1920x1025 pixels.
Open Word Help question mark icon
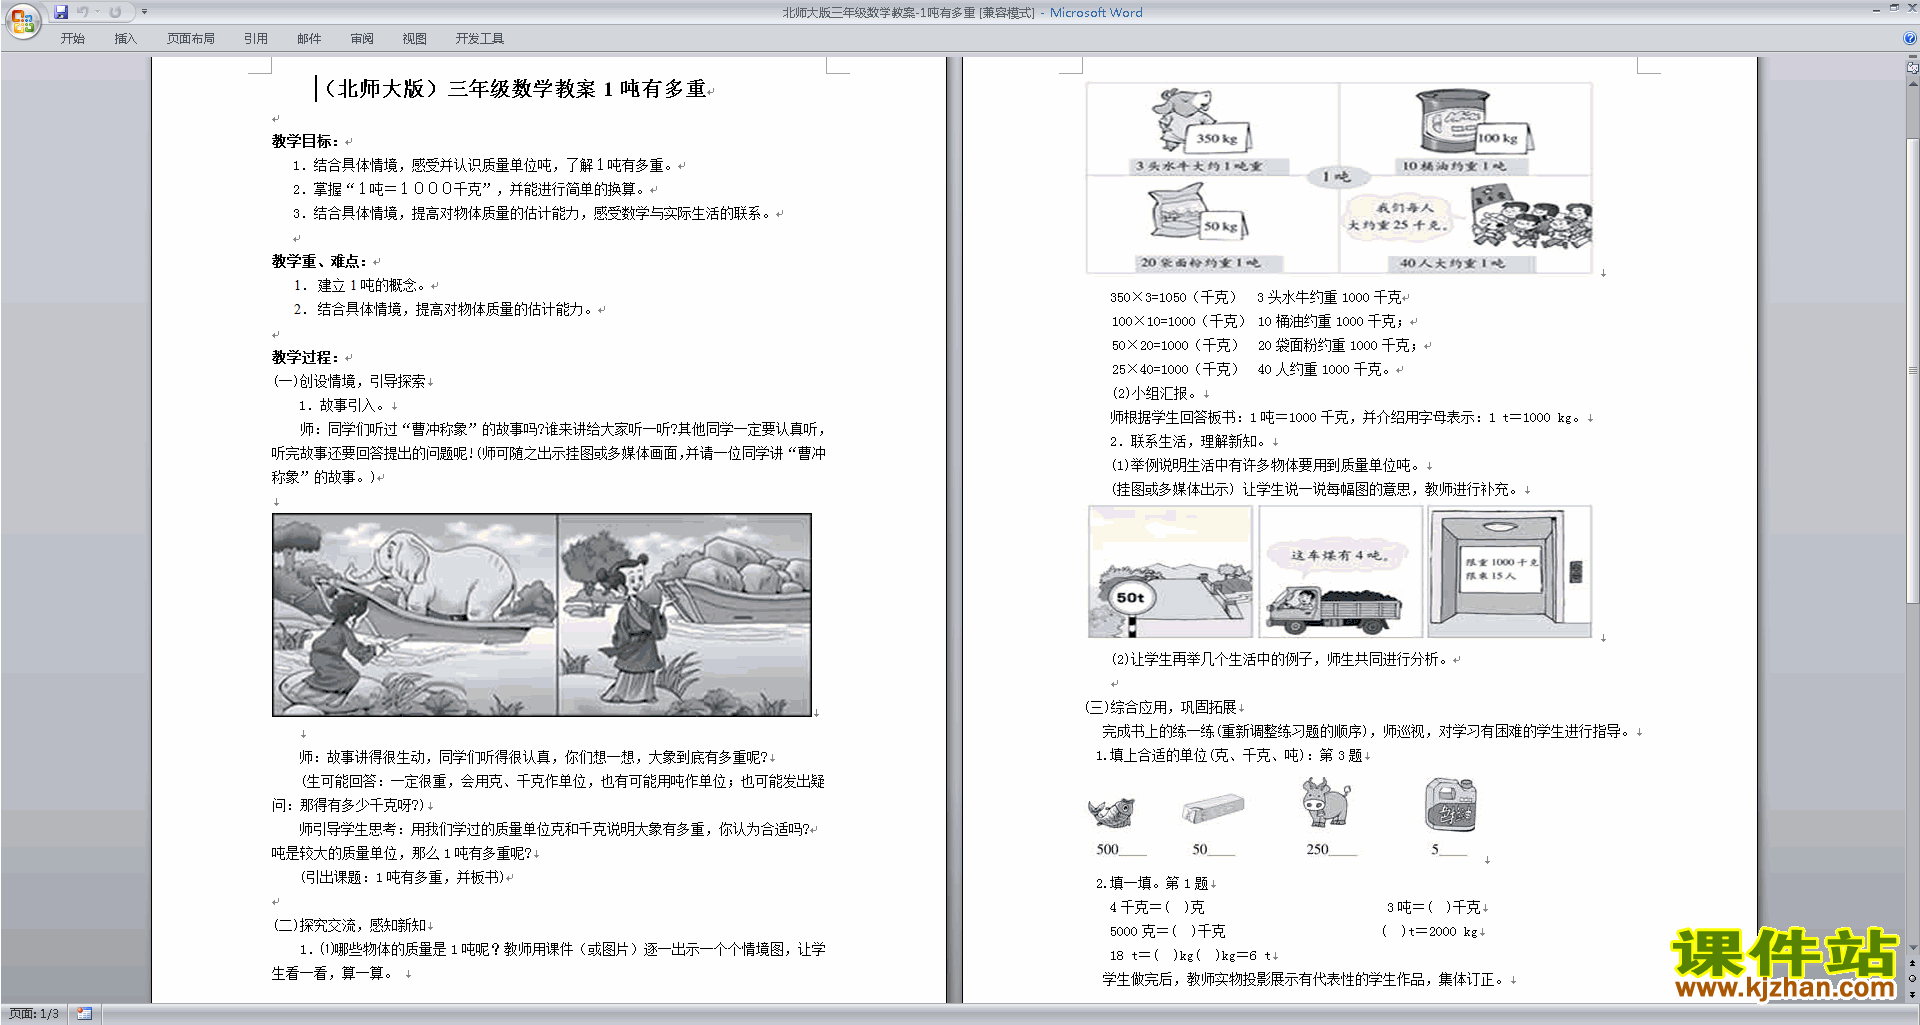click(1910, 38)
